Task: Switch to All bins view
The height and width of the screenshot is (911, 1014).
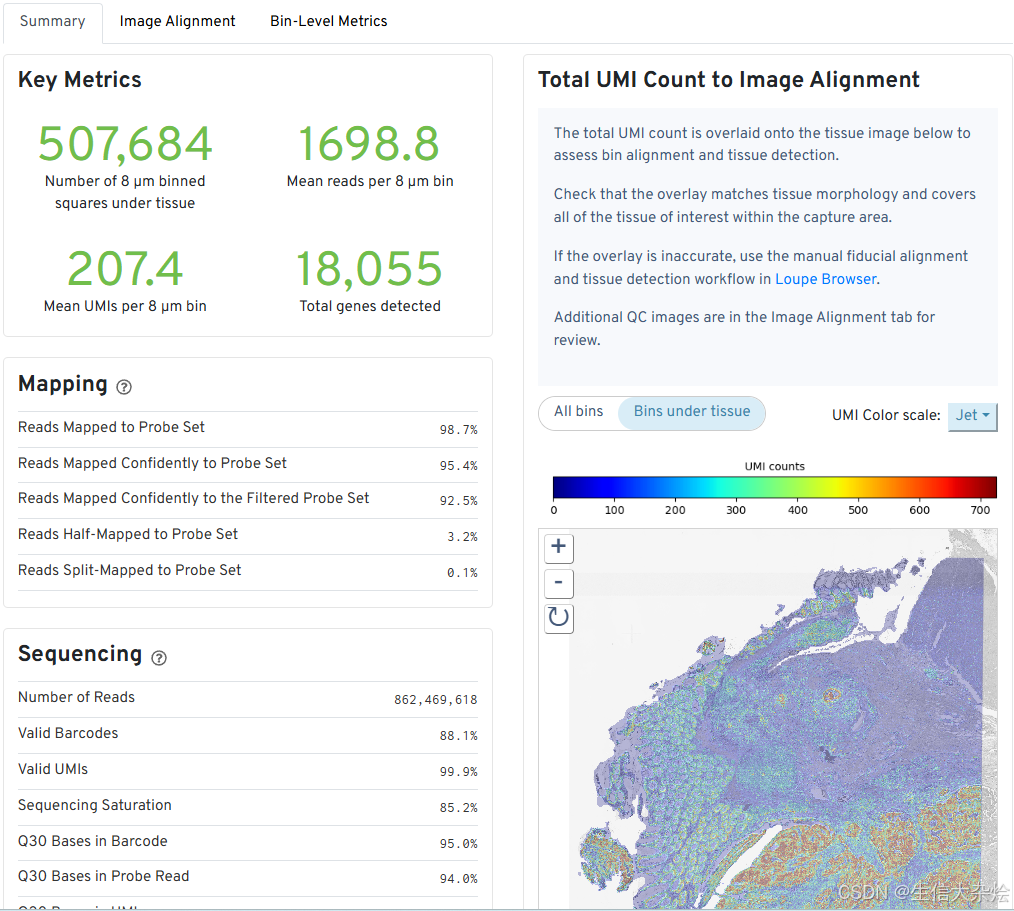Action: click(x=579, y=412)
